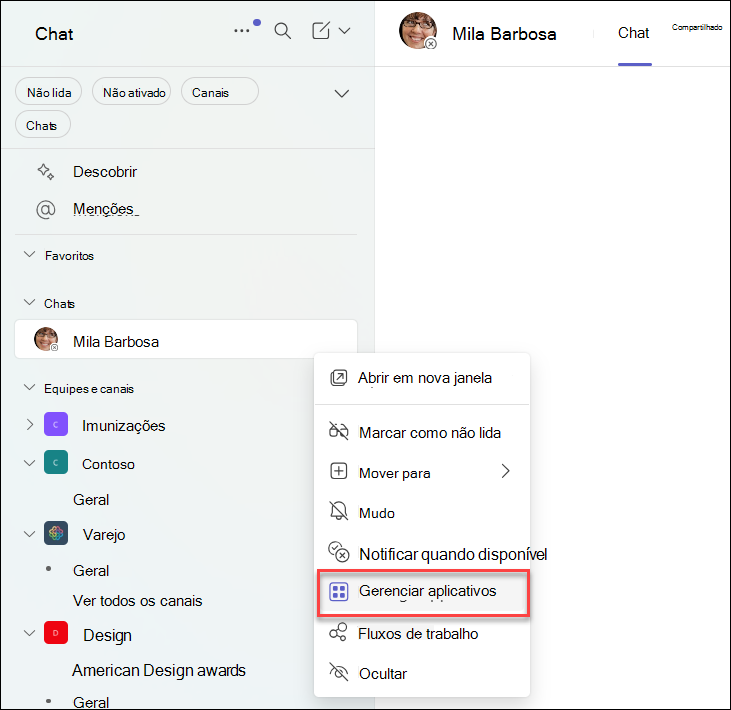Click the teal Contoso team icon
This screenshot has height=710, width=731.
[x=56, y=462]
